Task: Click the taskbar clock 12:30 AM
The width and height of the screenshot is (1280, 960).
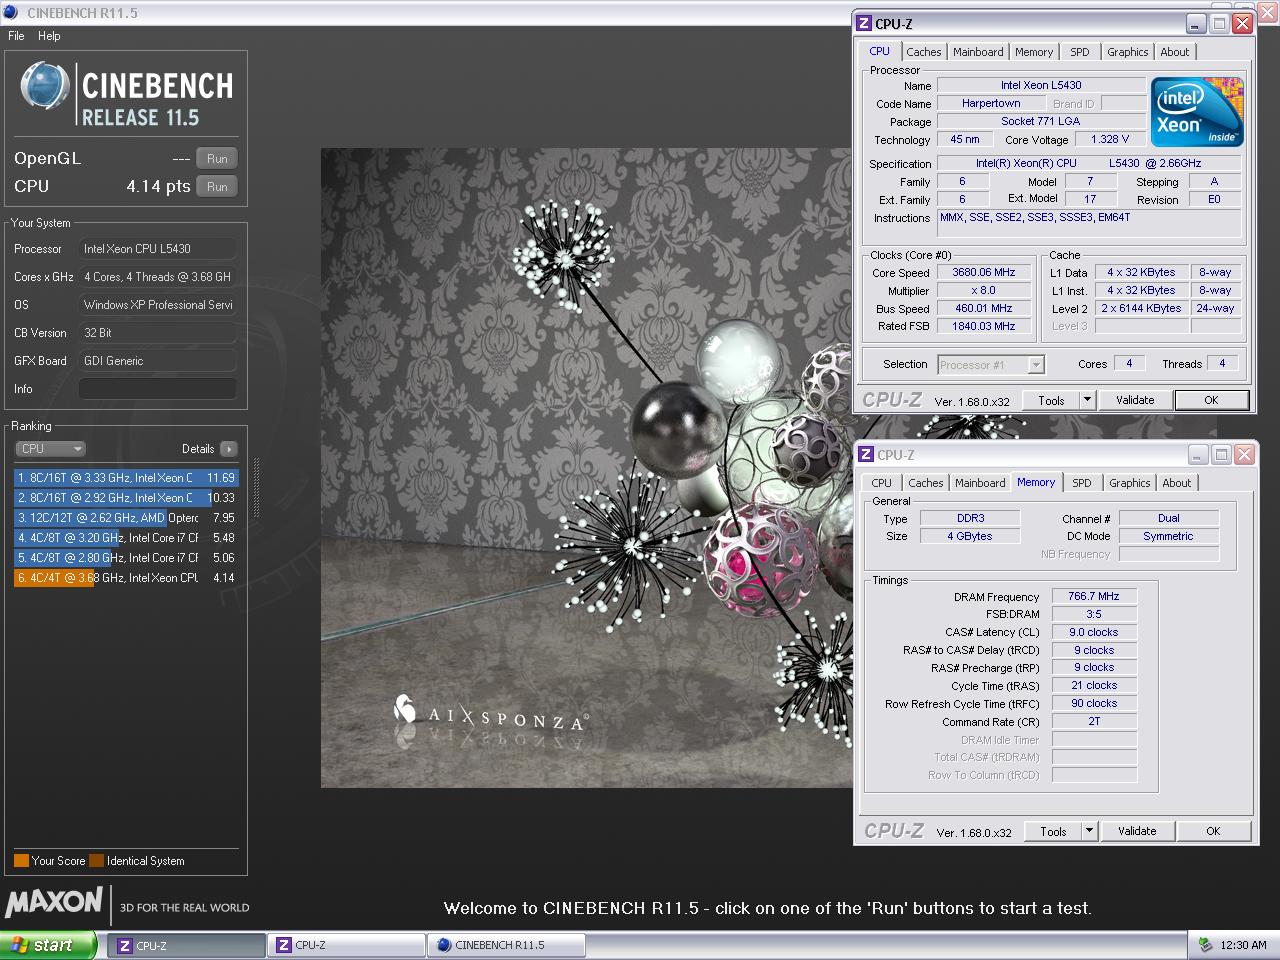Action: pyautogui.click(x=1243, y=945)
